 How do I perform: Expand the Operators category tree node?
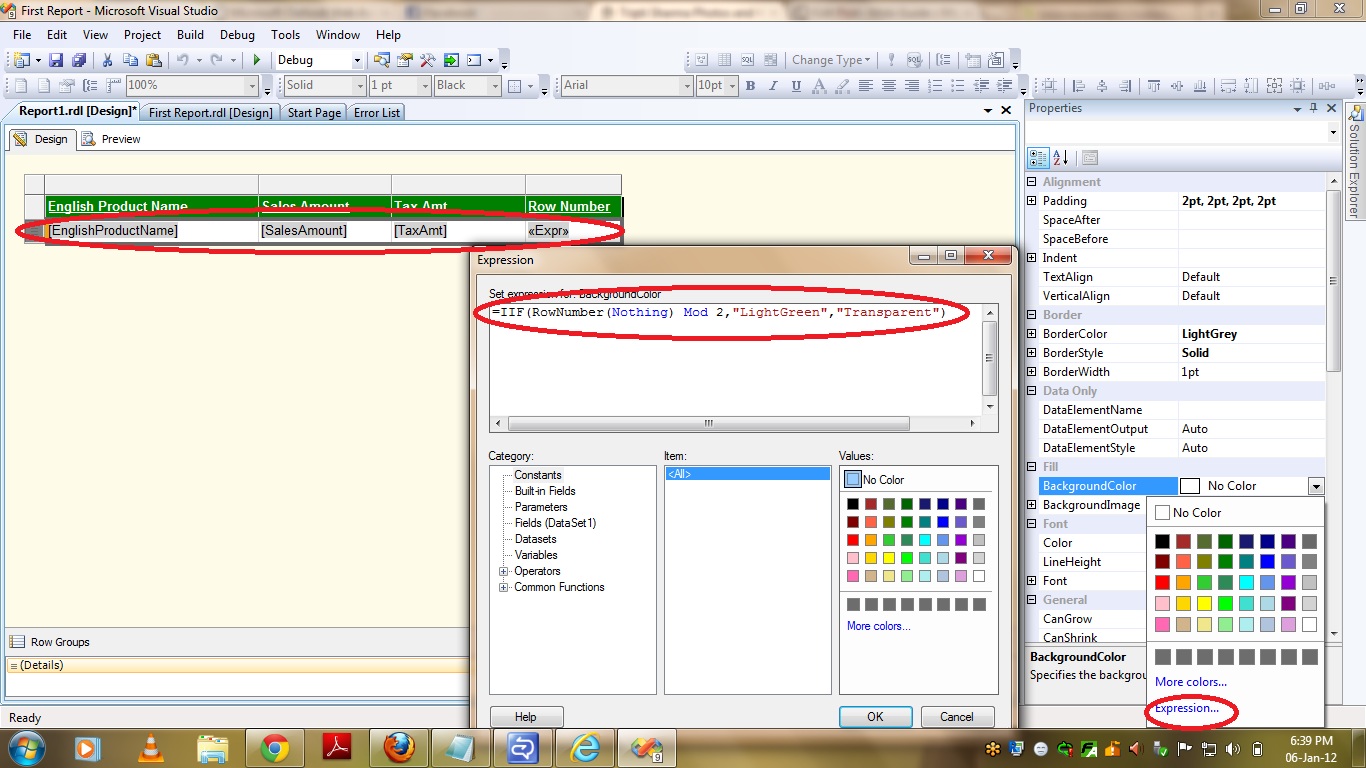pyautogui.click(x=504, y=571)
